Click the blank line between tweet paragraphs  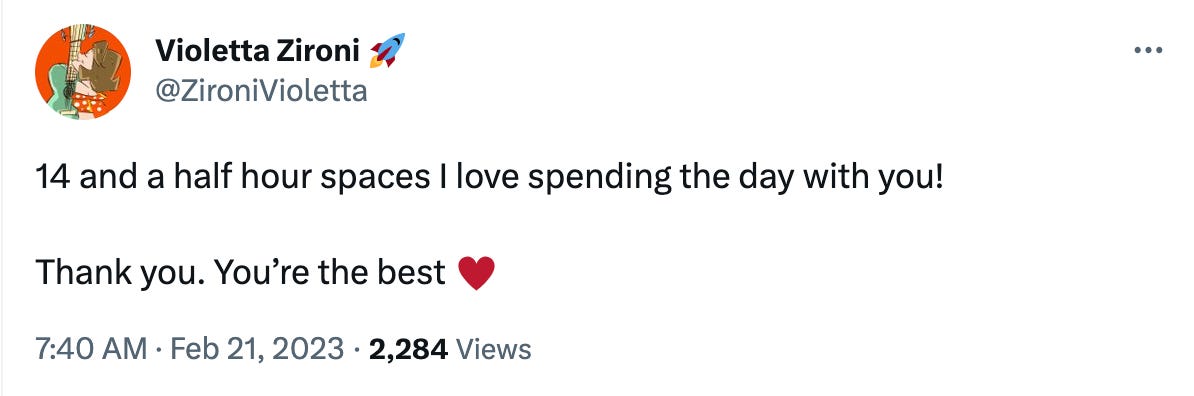click(x=490, y=226)
